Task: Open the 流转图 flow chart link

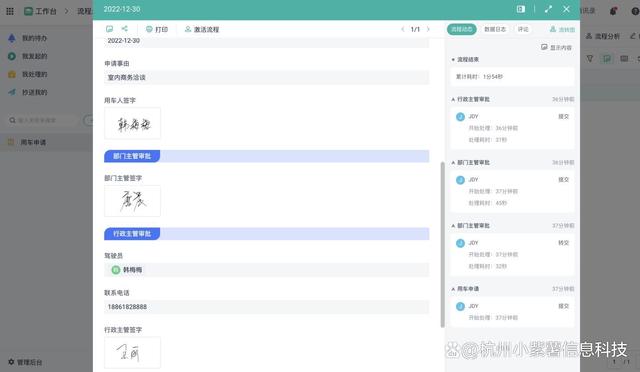Action: click(x=562, y=29)
